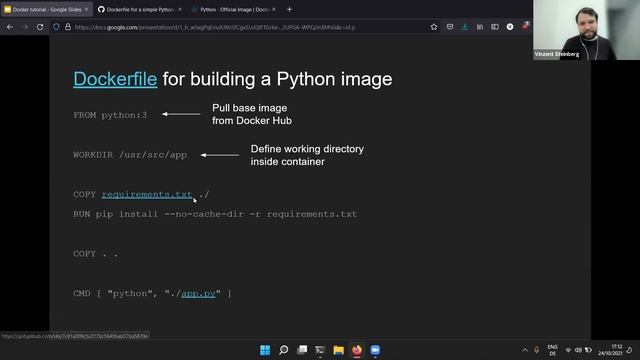The height and width of the screenshot is (360, 640).
Task: Open a new browser tab with plus
Action: [289, 9]
